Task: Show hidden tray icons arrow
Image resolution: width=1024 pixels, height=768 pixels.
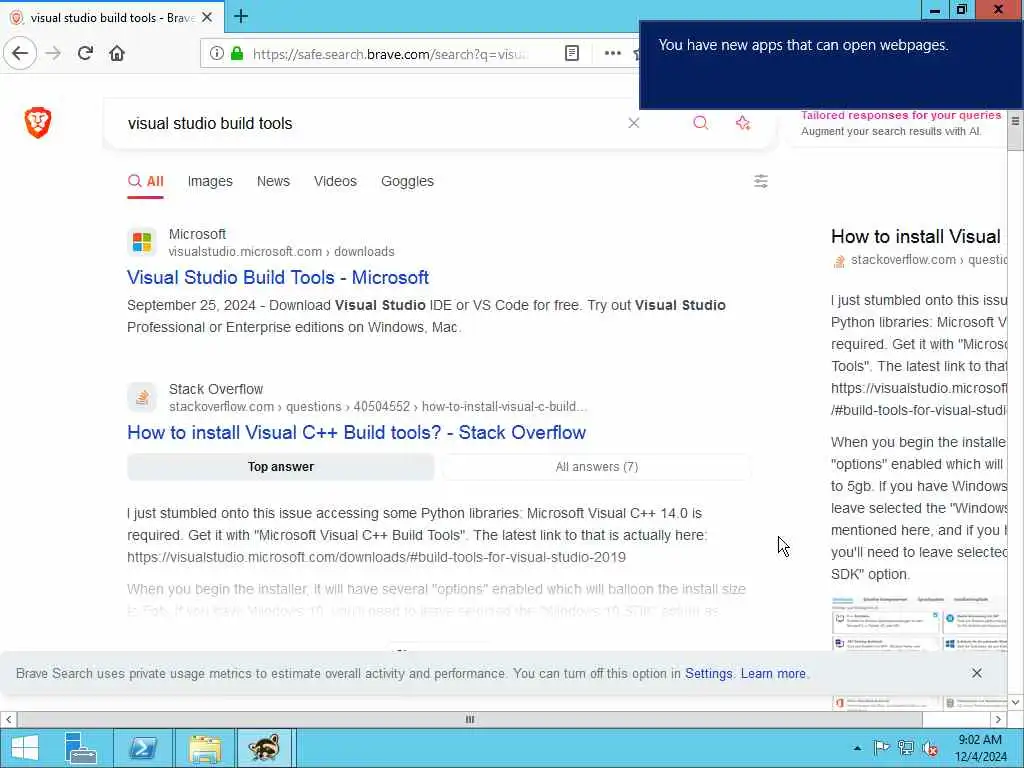Action: click(x=857, y=748)
